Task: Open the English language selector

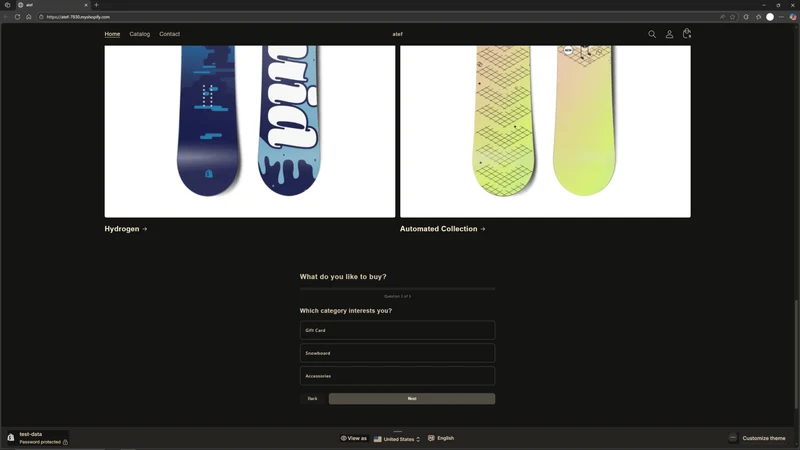Action: point(441,438)
